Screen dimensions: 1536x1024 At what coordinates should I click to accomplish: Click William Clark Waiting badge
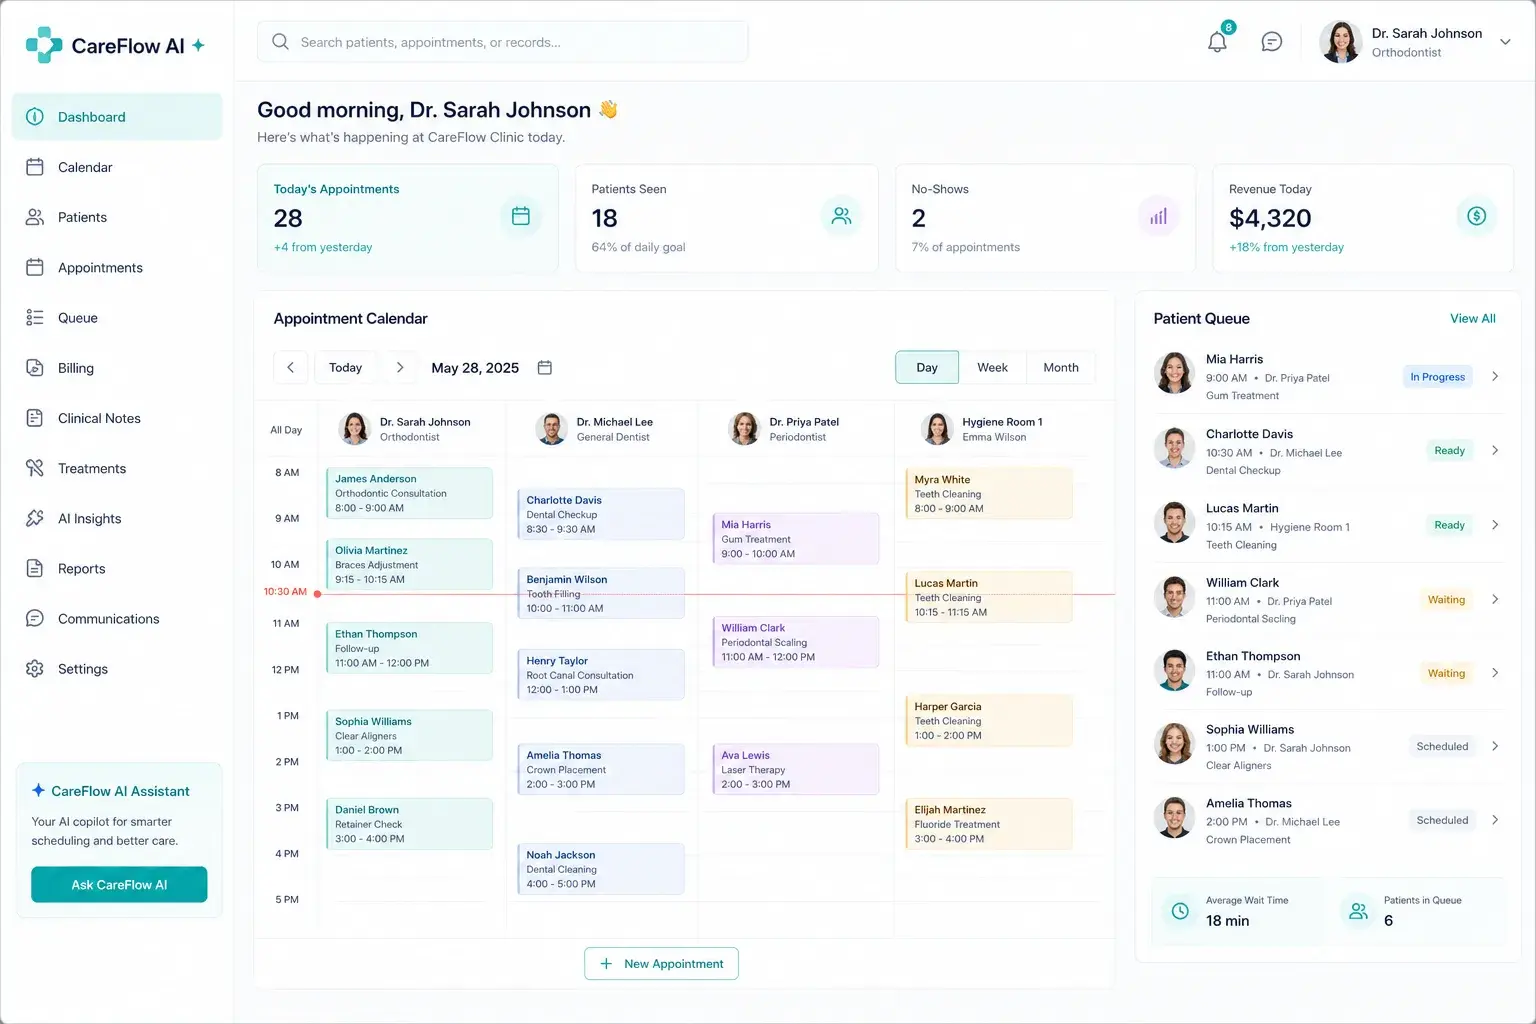pyautogui.click(x=1446, y=600)
